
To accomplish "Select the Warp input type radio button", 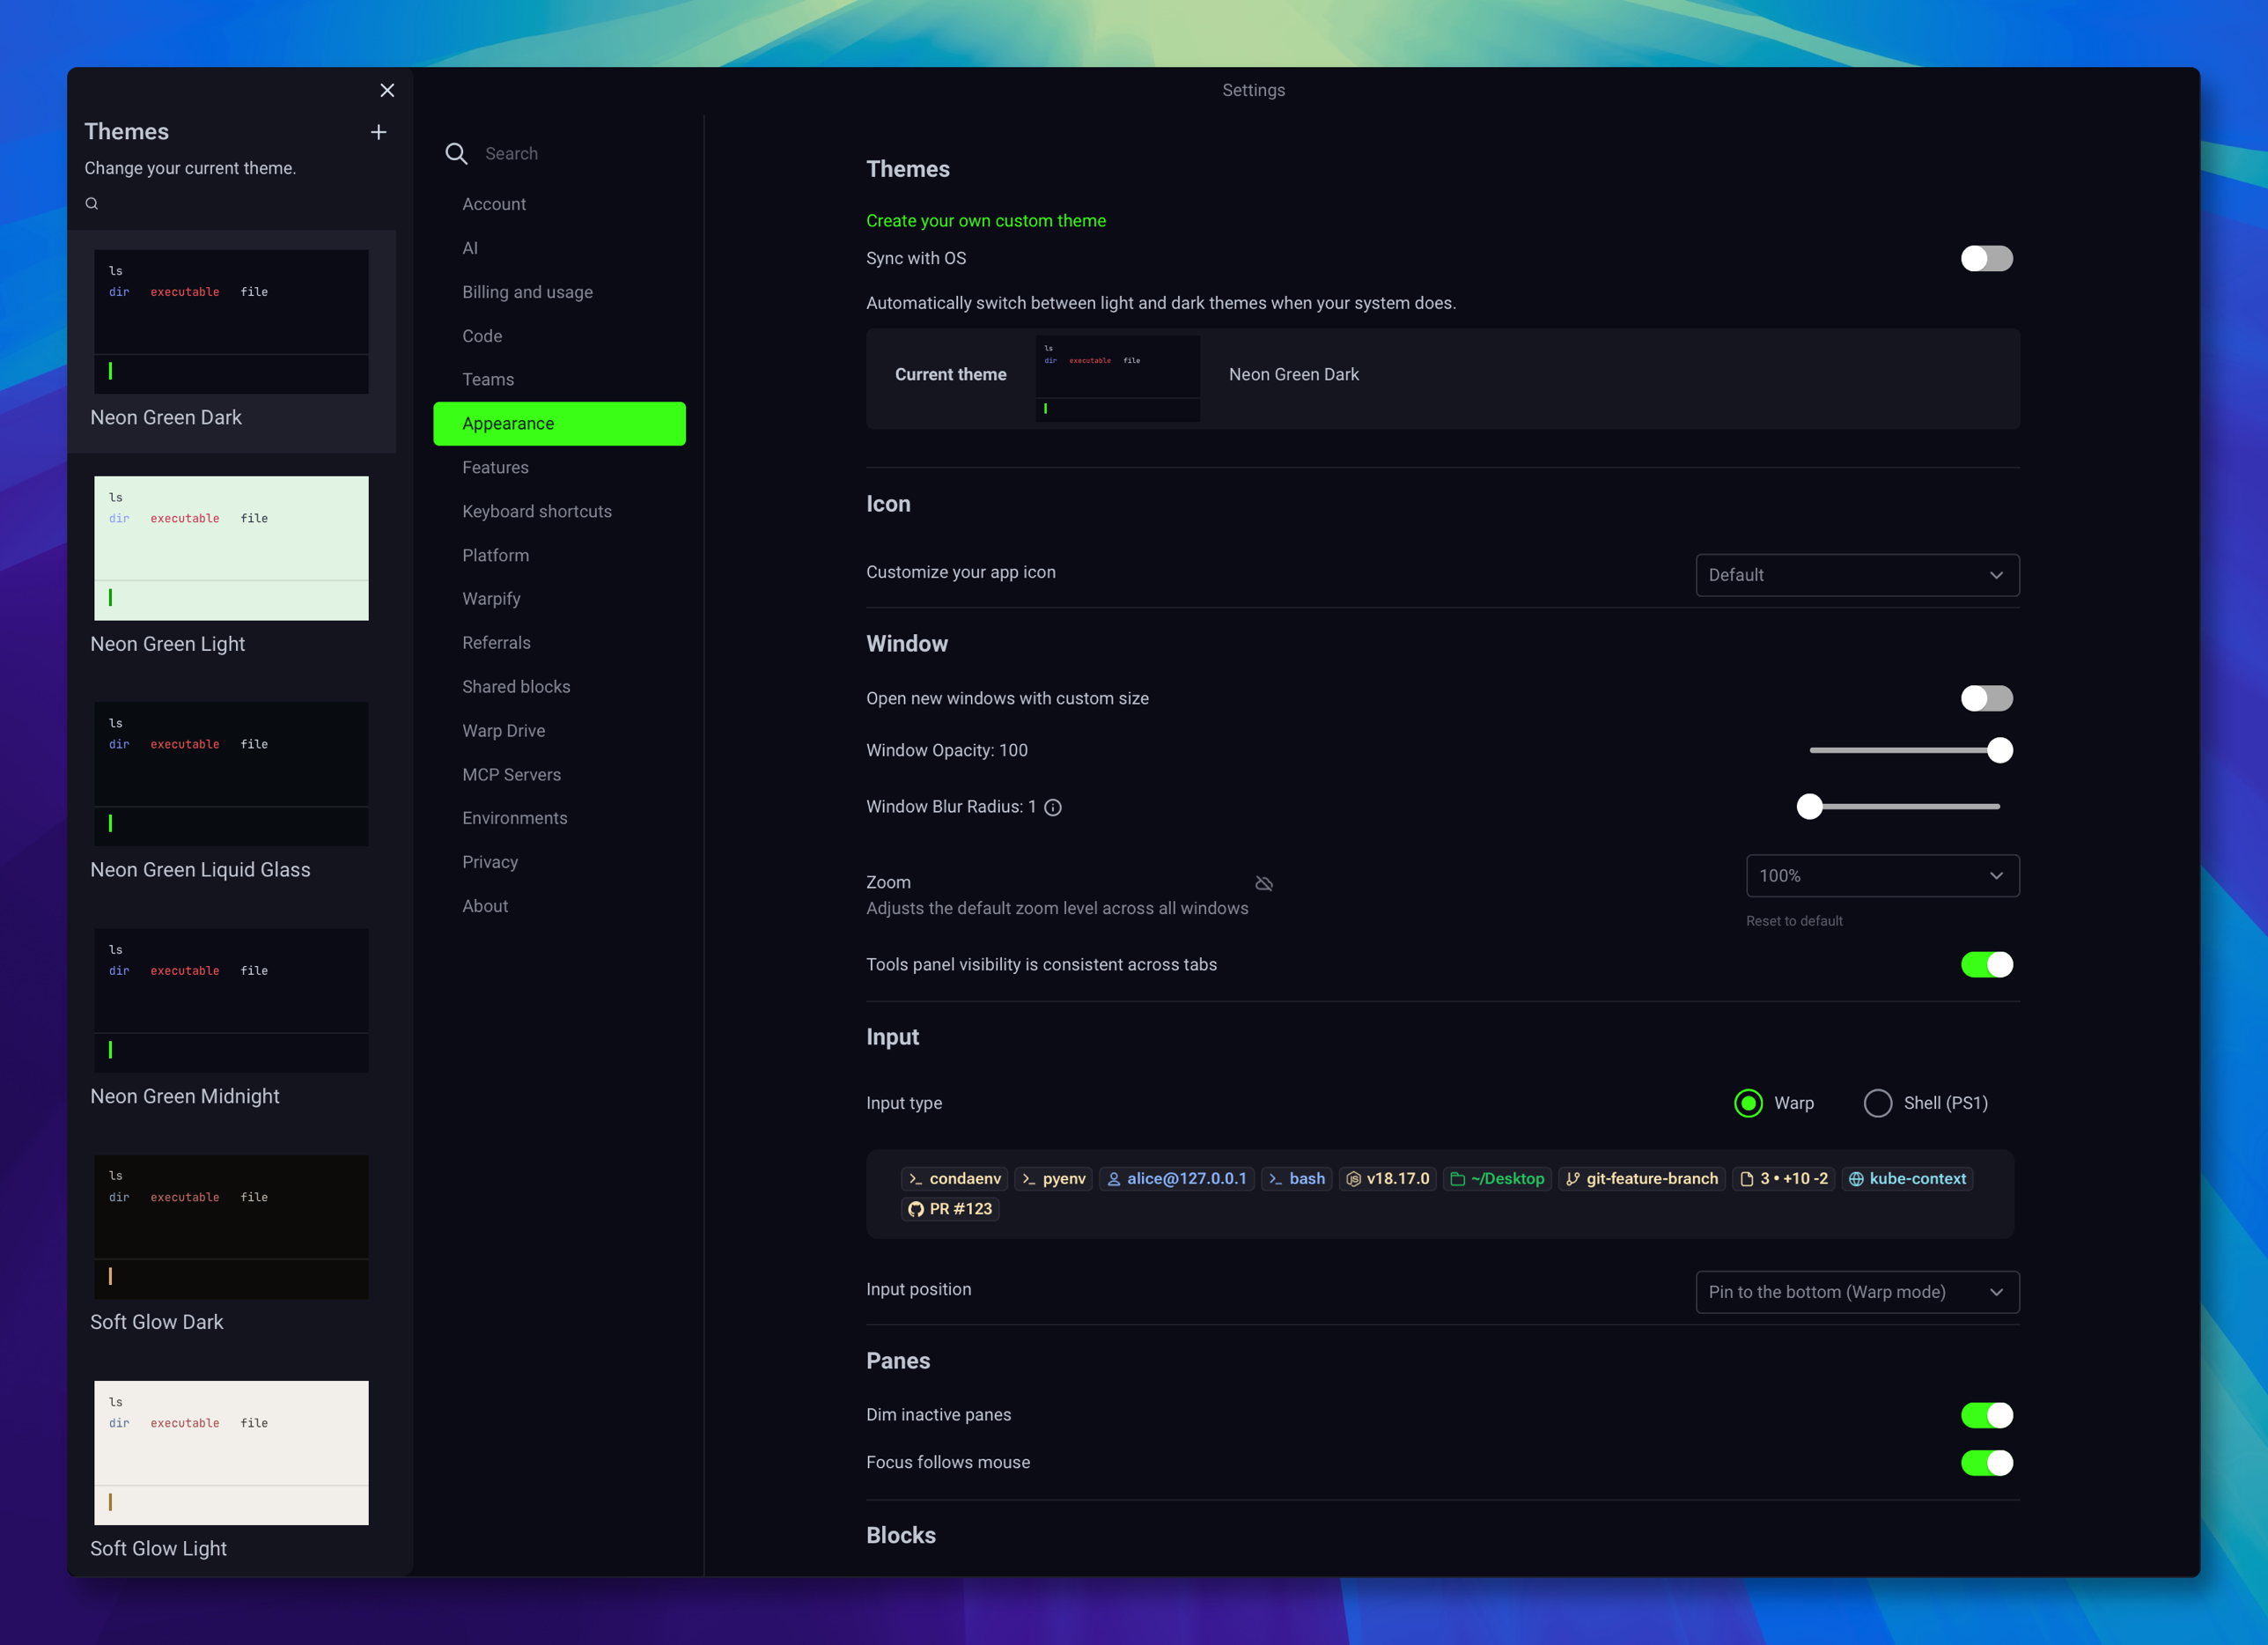I will point(1748,1103).
